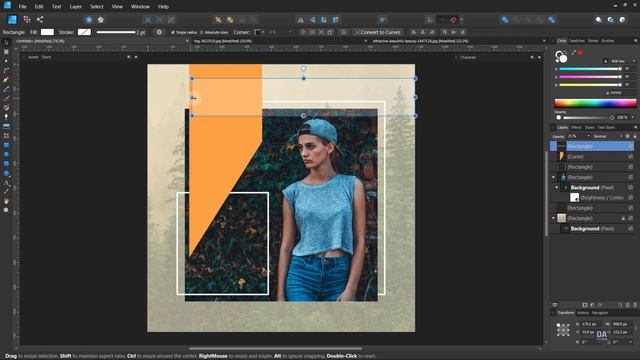Click the gear settings icon in the Layers panel
This screenshot has width=640, height=360.
point(628,136)
